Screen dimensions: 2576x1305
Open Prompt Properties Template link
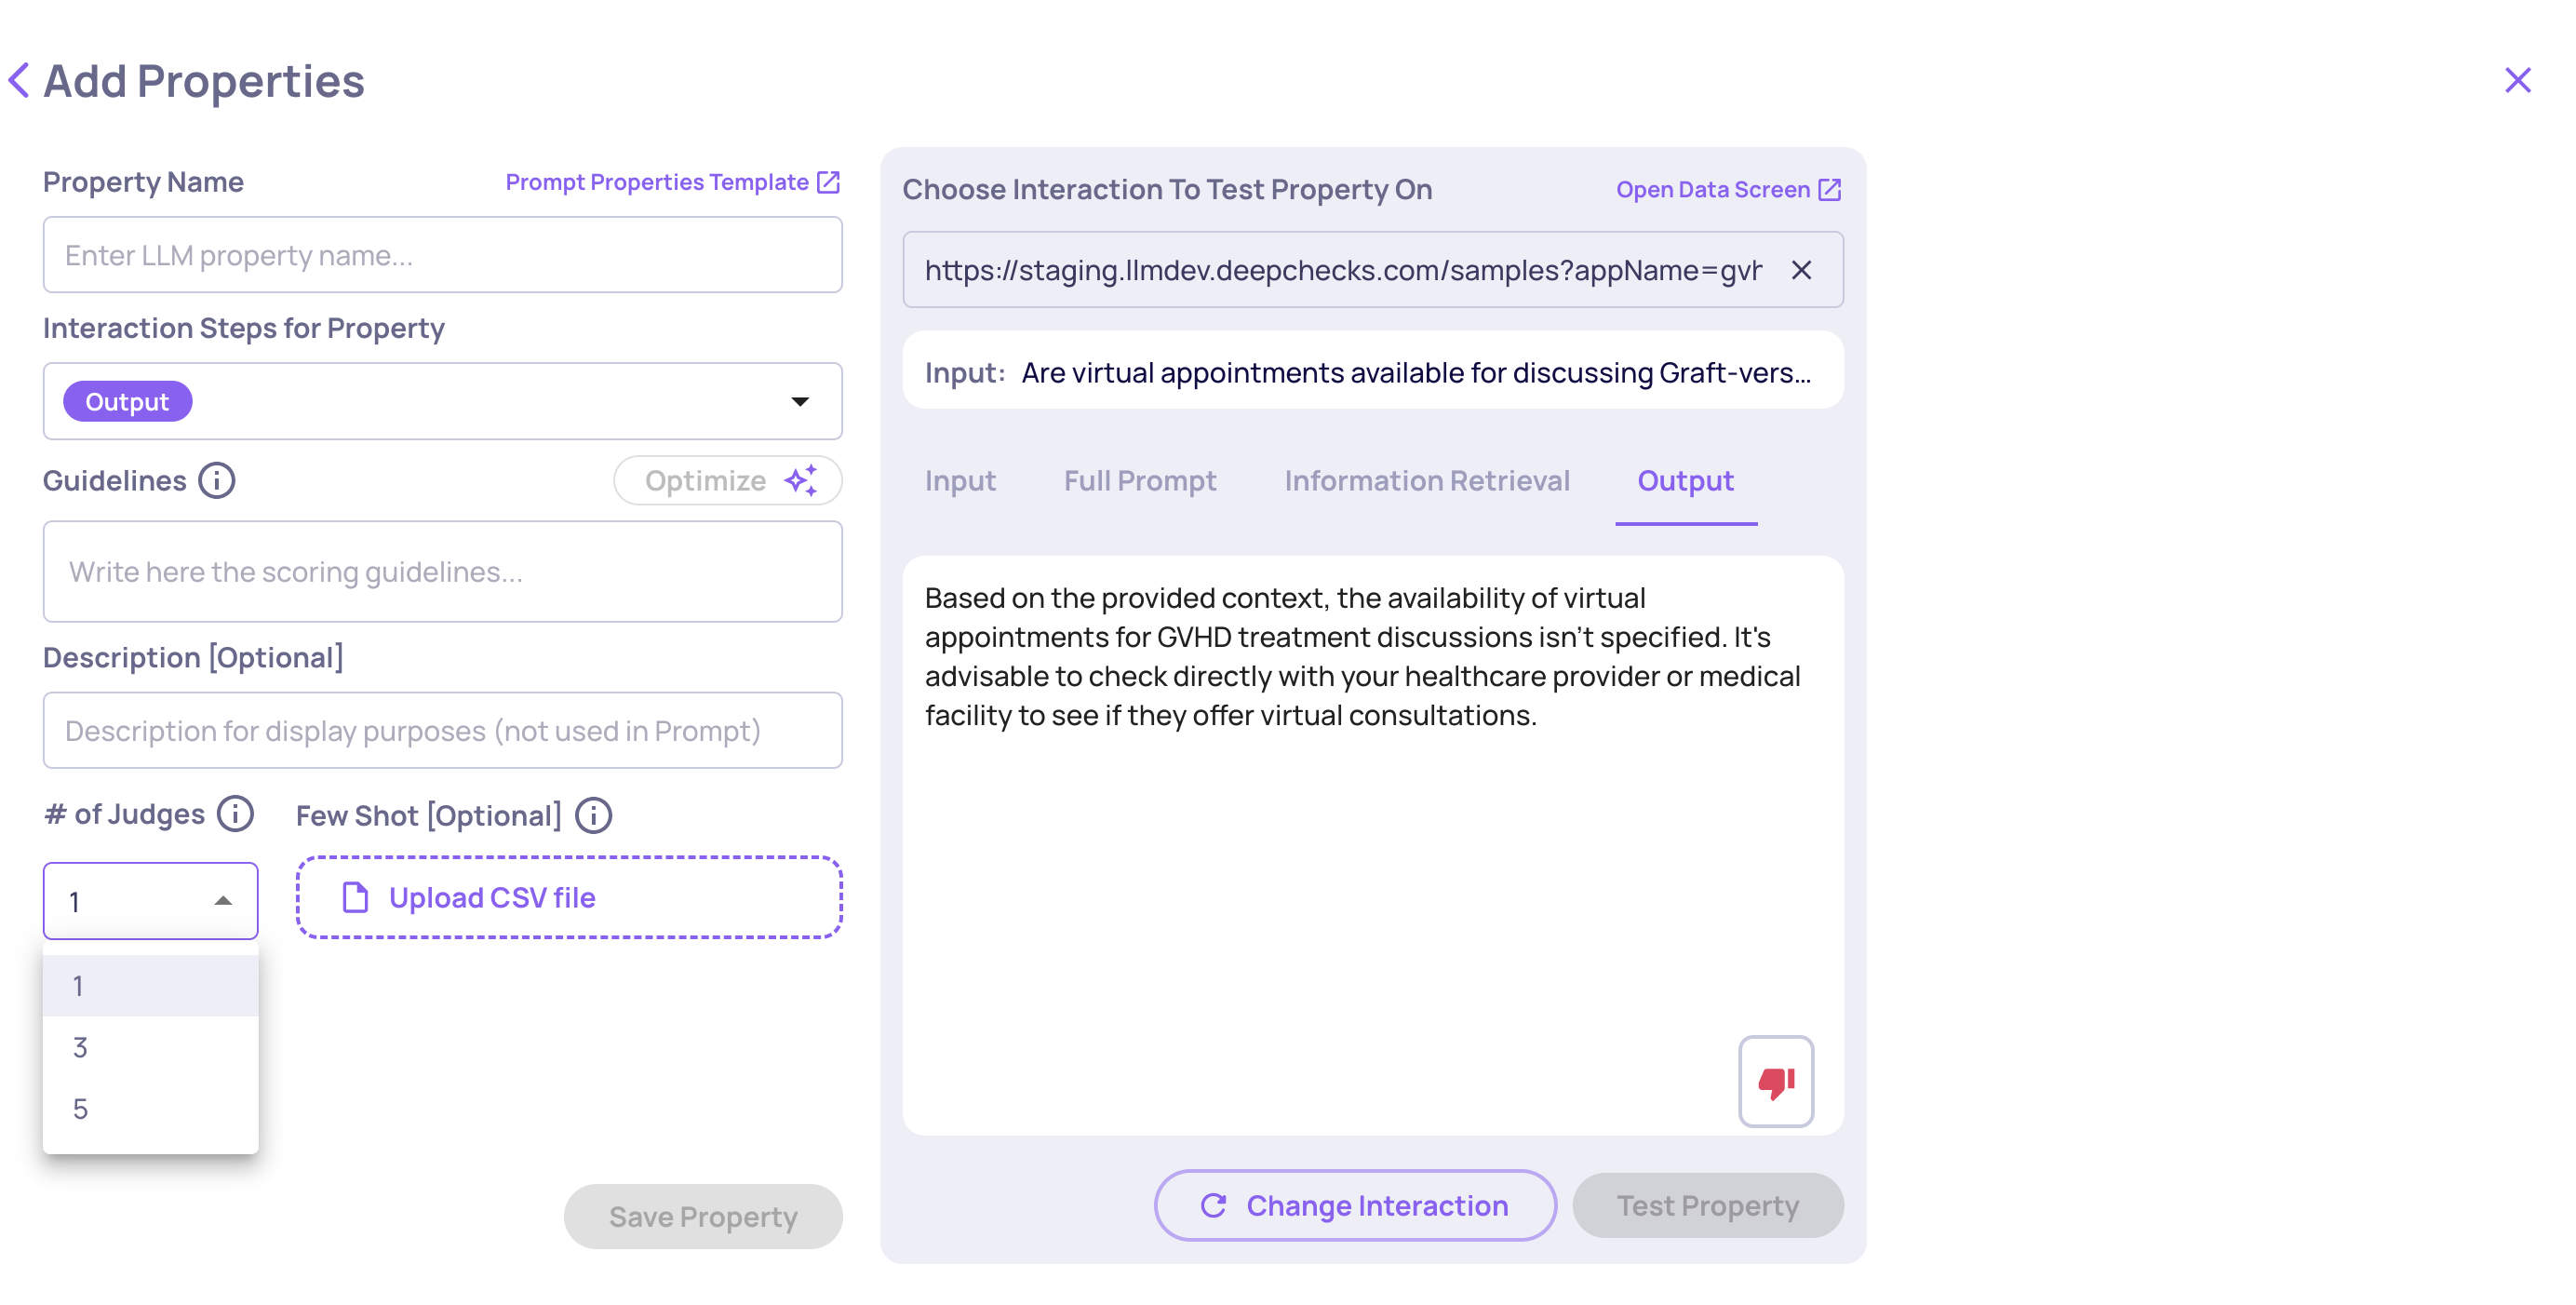coord(671,182)
